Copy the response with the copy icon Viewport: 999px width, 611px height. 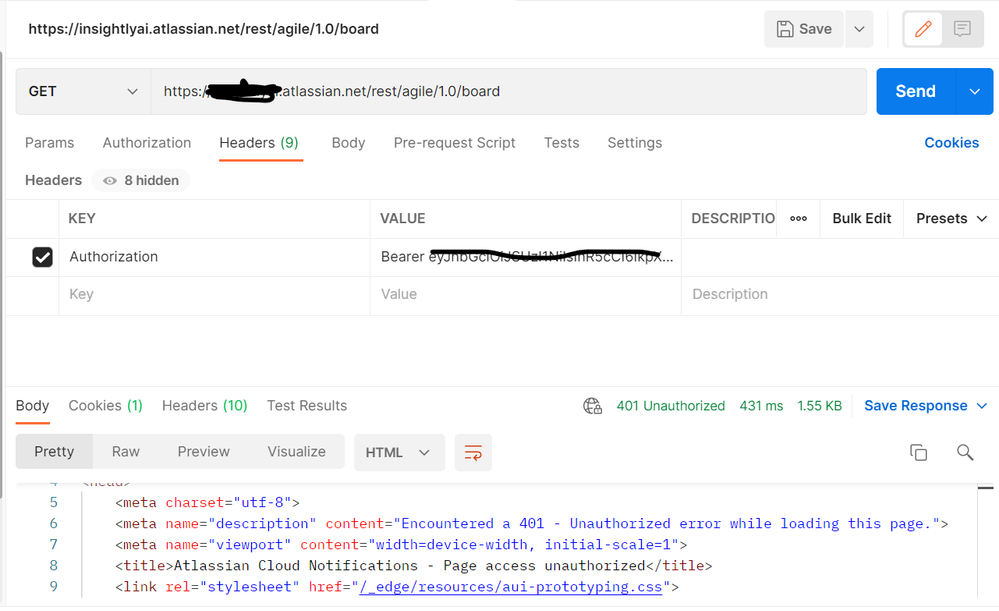(x=918, y=453)
